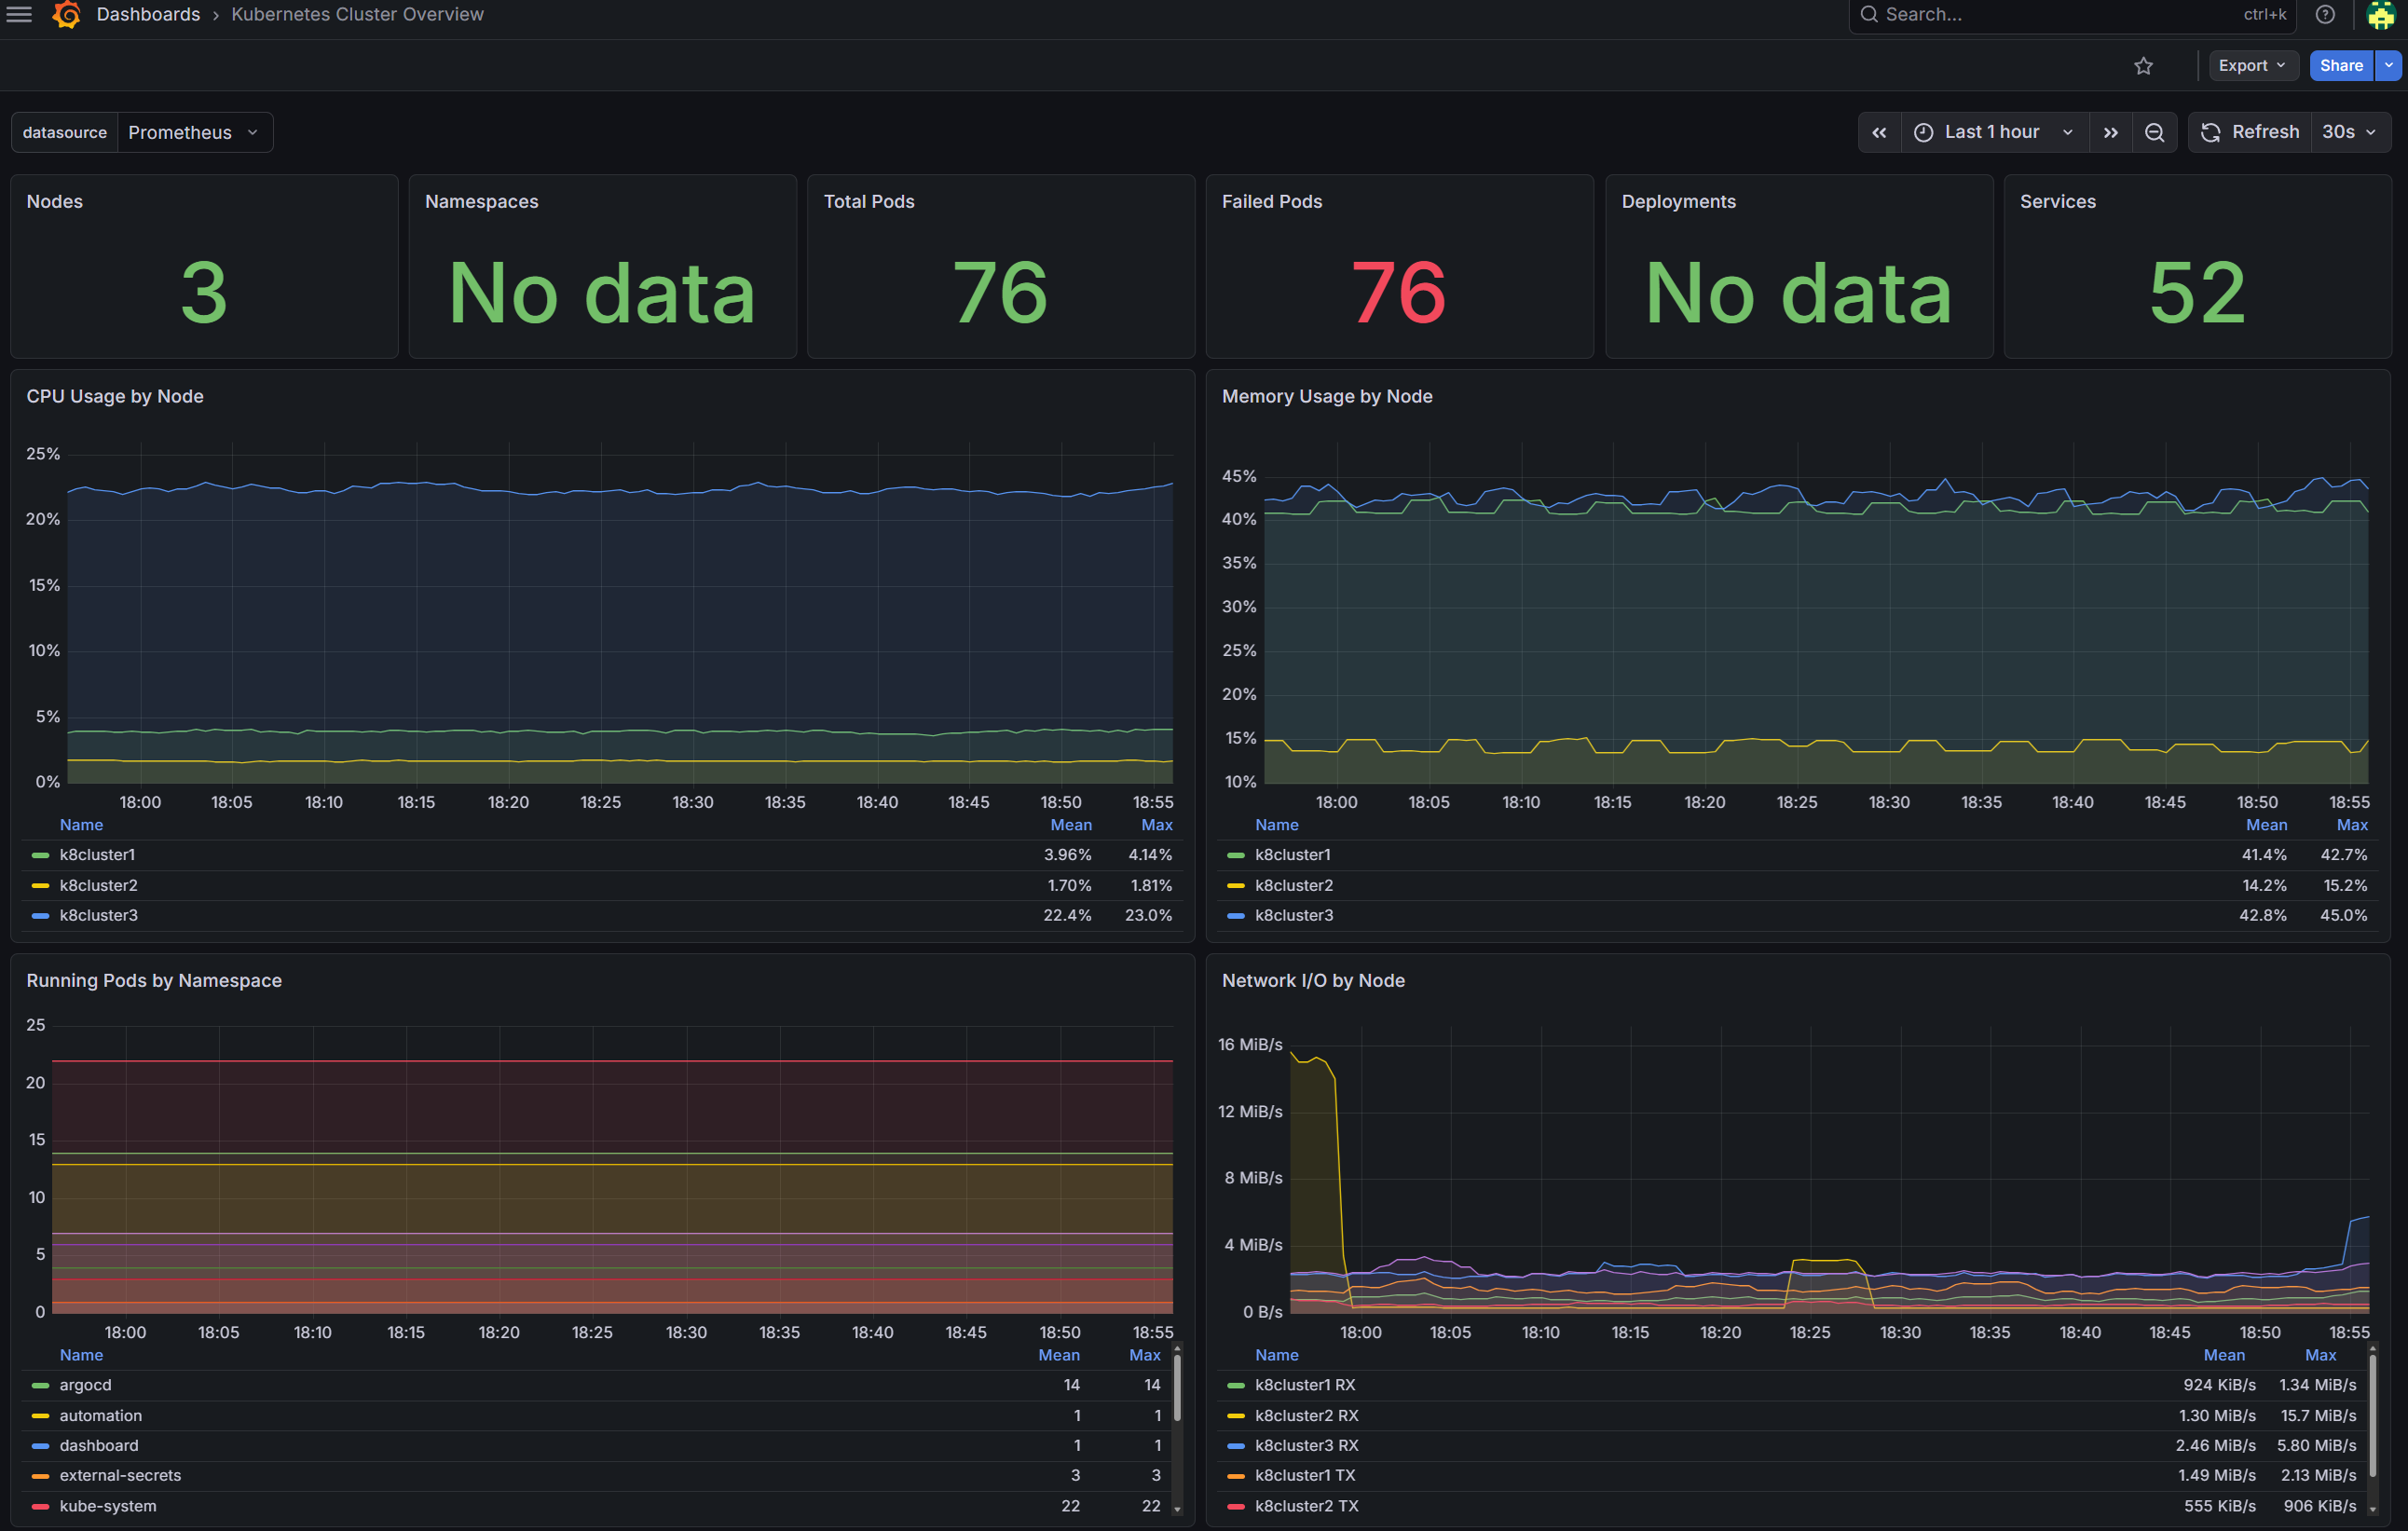Open color picker for k8cluster1 RX swatch

tap(1236, 1386)
